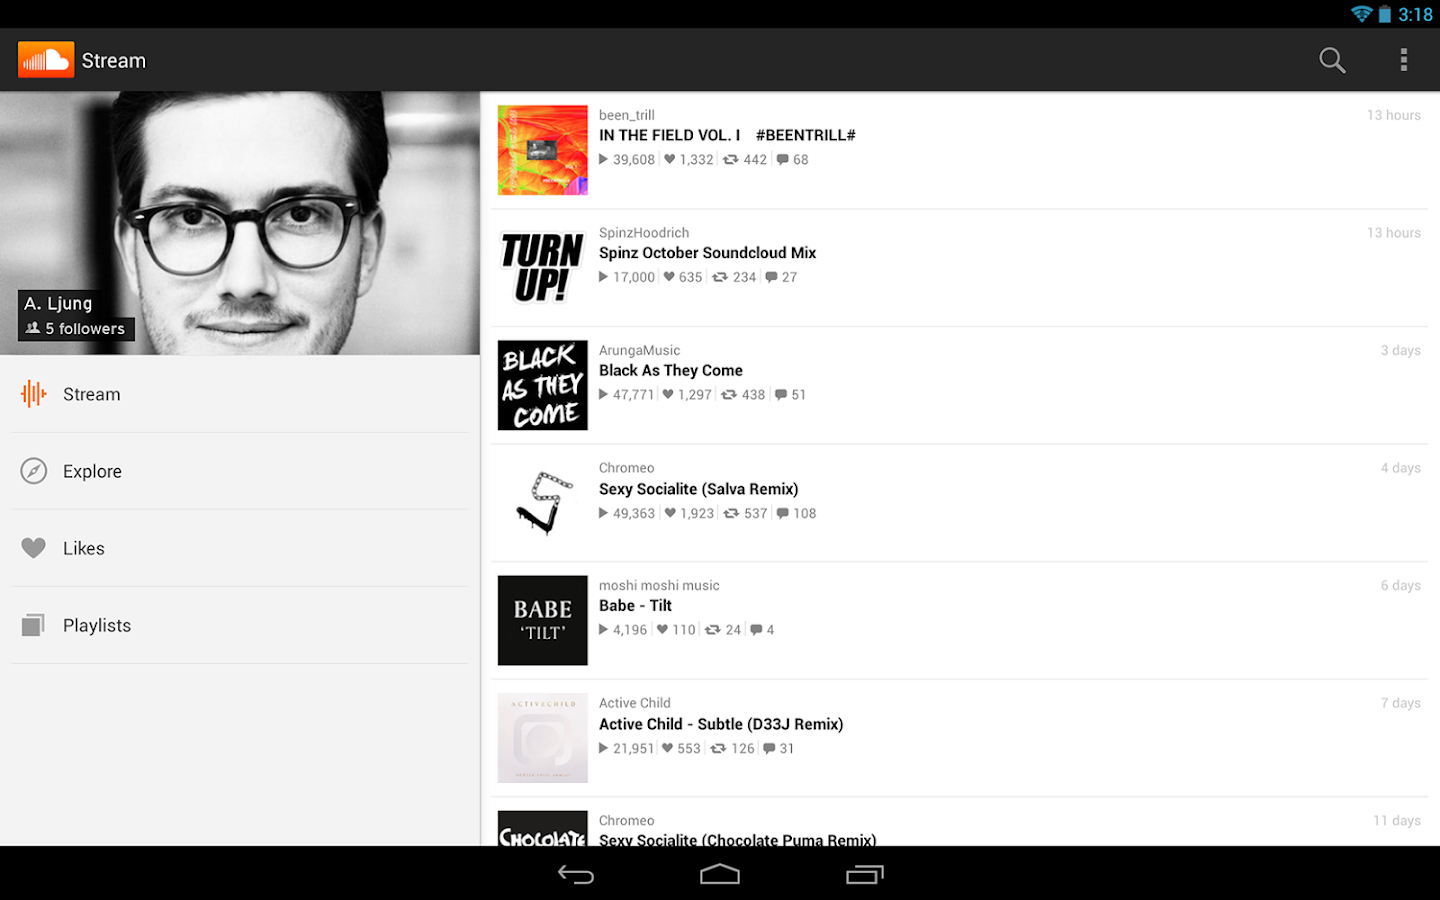The width and height of the screenshot is (1440, 900).
Task: Tap the followers people icon
Action: coord(33,328)
